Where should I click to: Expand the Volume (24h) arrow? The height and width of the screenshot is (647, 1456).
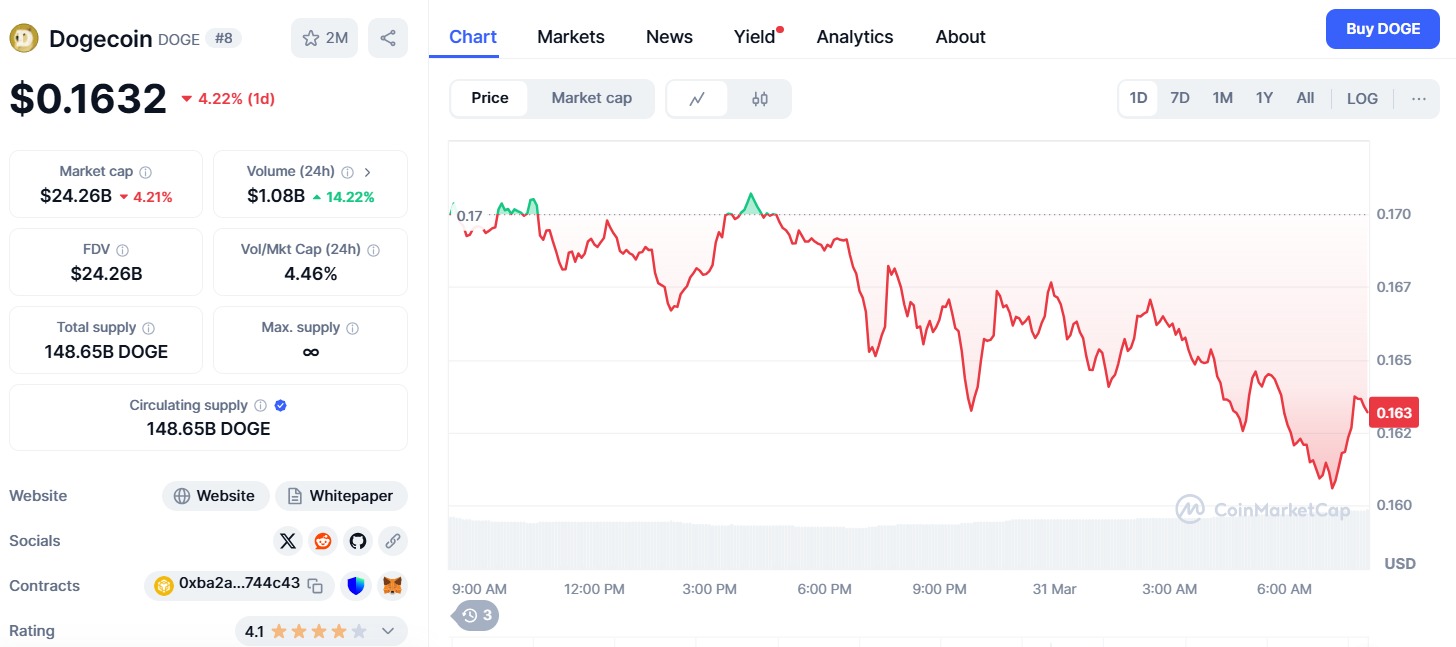point(367,172)
